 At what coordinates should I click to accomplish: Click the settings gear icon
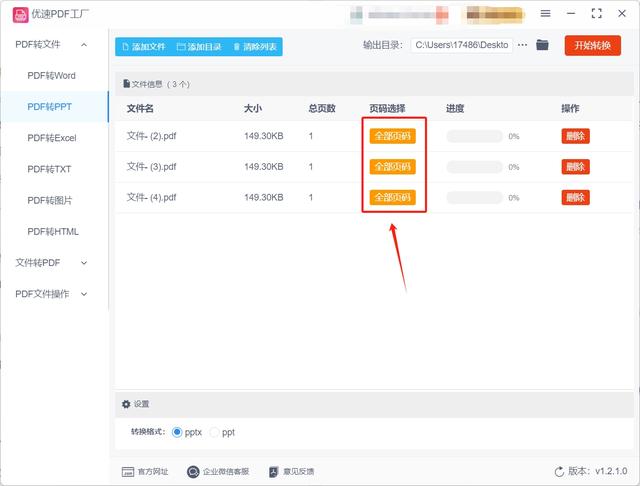pyautogui.click(x=126, y=404)
